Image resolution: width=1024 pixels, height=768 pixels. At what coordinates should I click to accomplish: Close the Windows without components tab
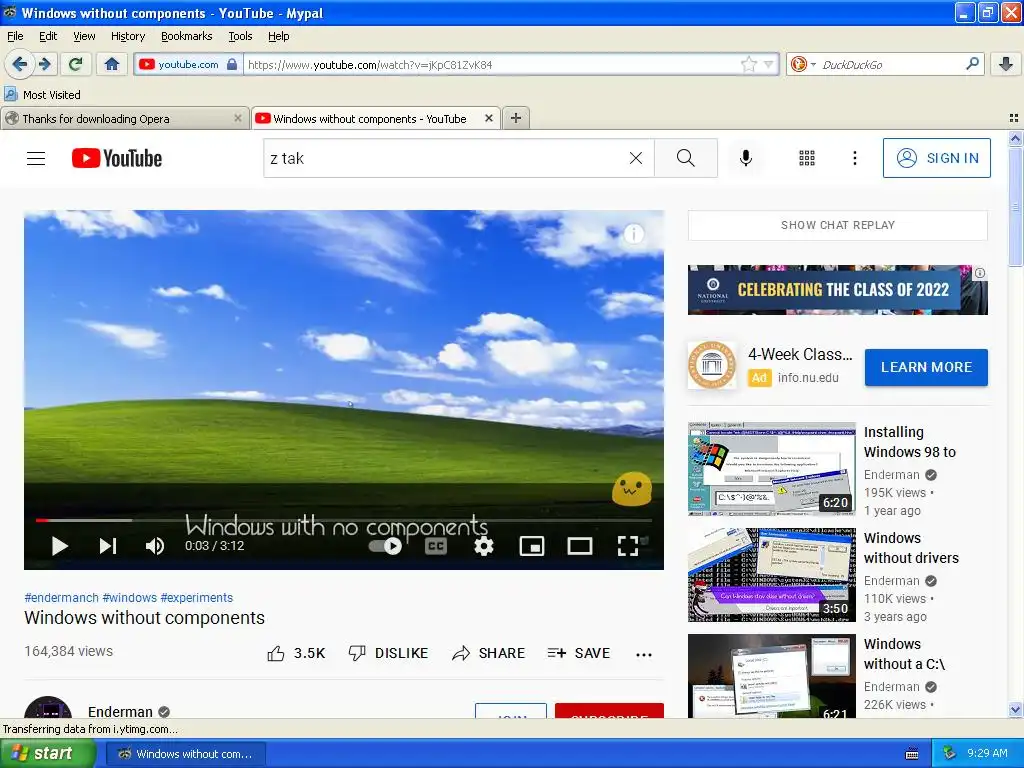coord(488,118)
